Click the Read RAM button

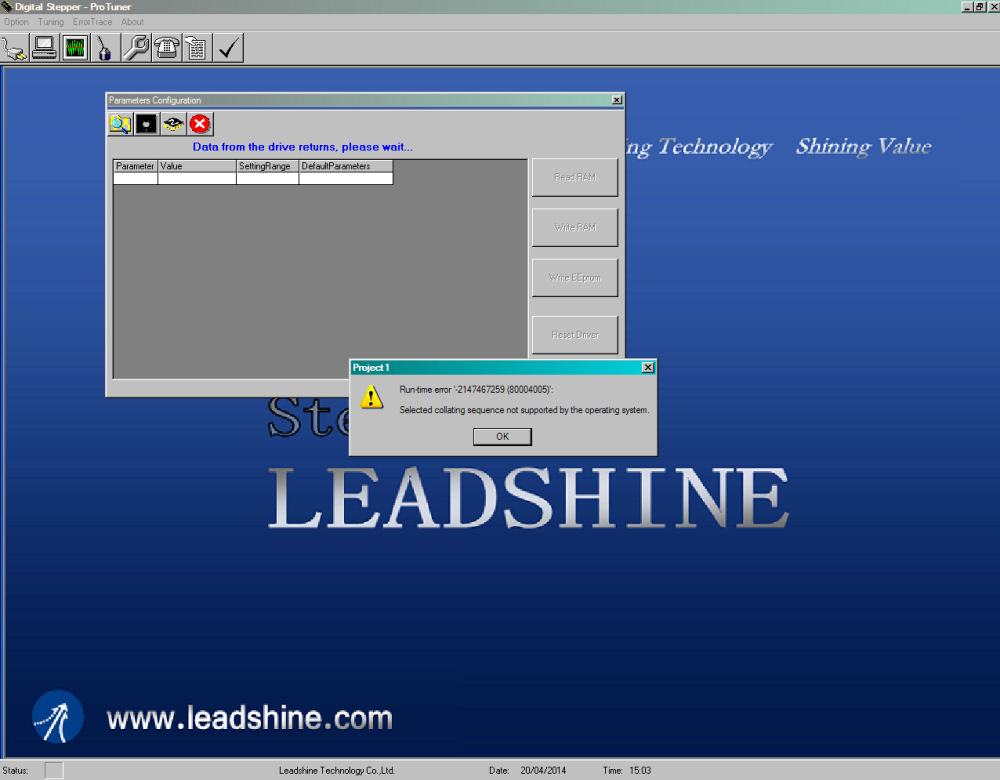tap(575, 177)
